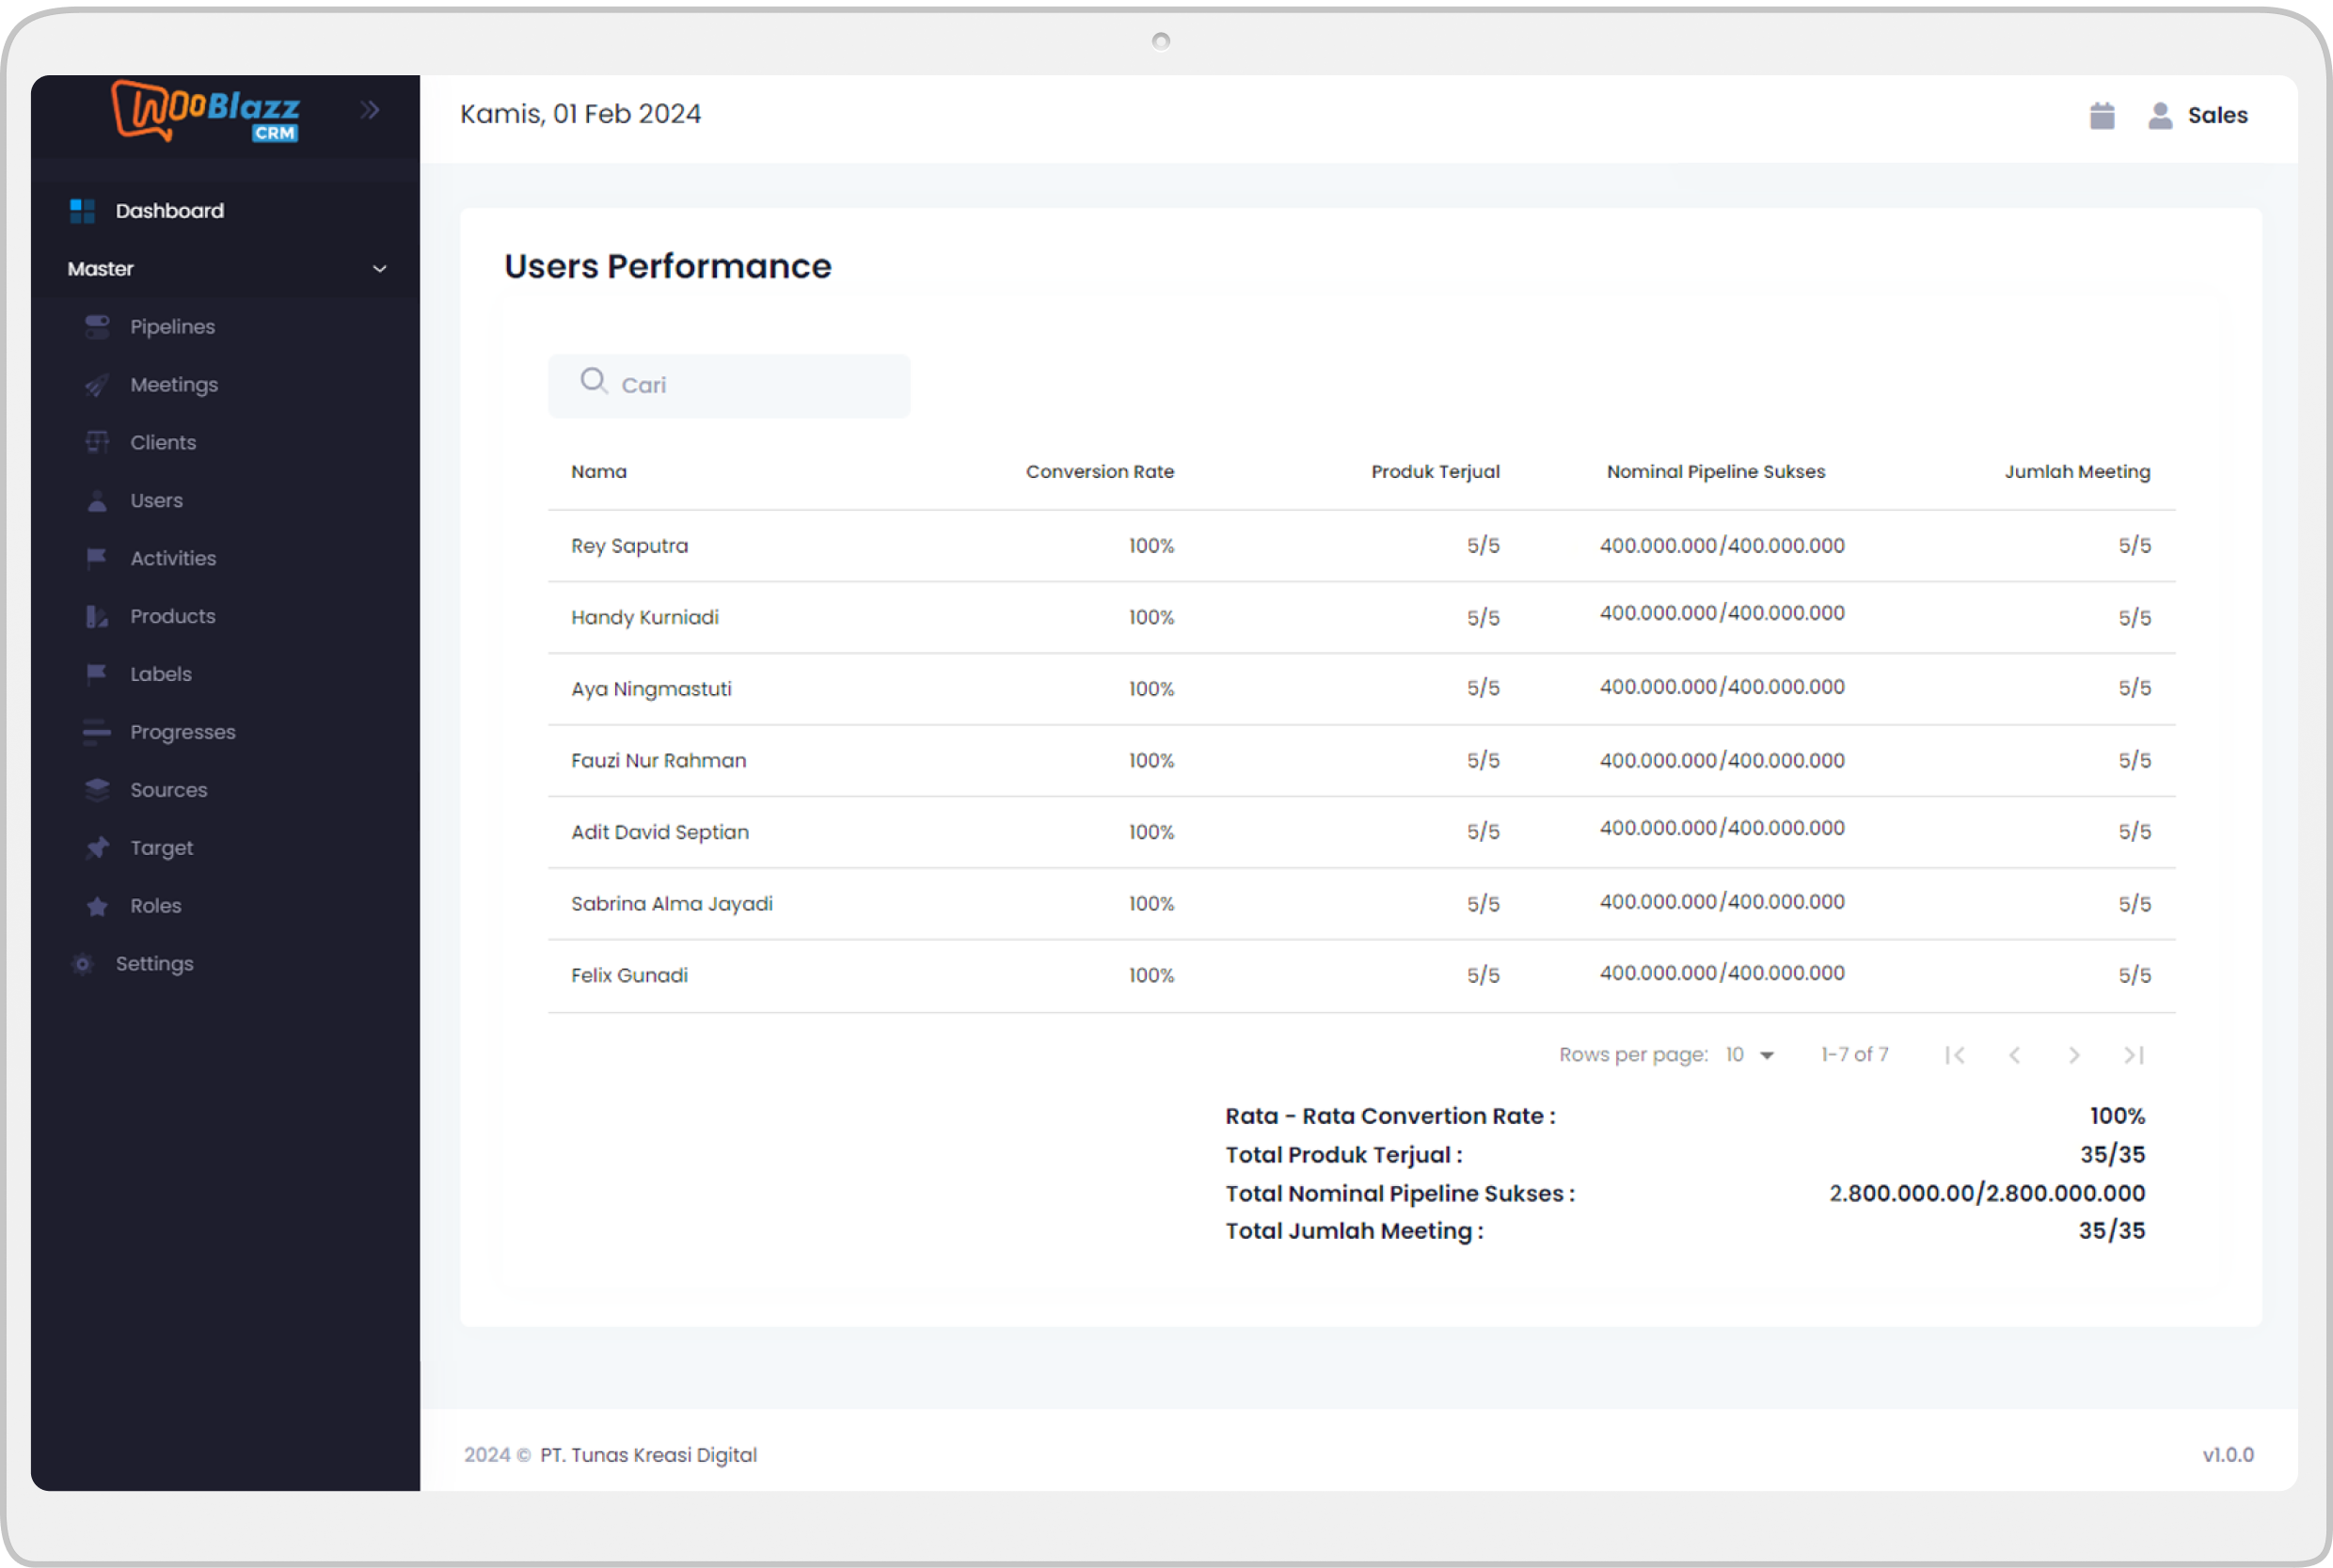
Task: Open Clients menu item
Action: click(x=163, y=443)
